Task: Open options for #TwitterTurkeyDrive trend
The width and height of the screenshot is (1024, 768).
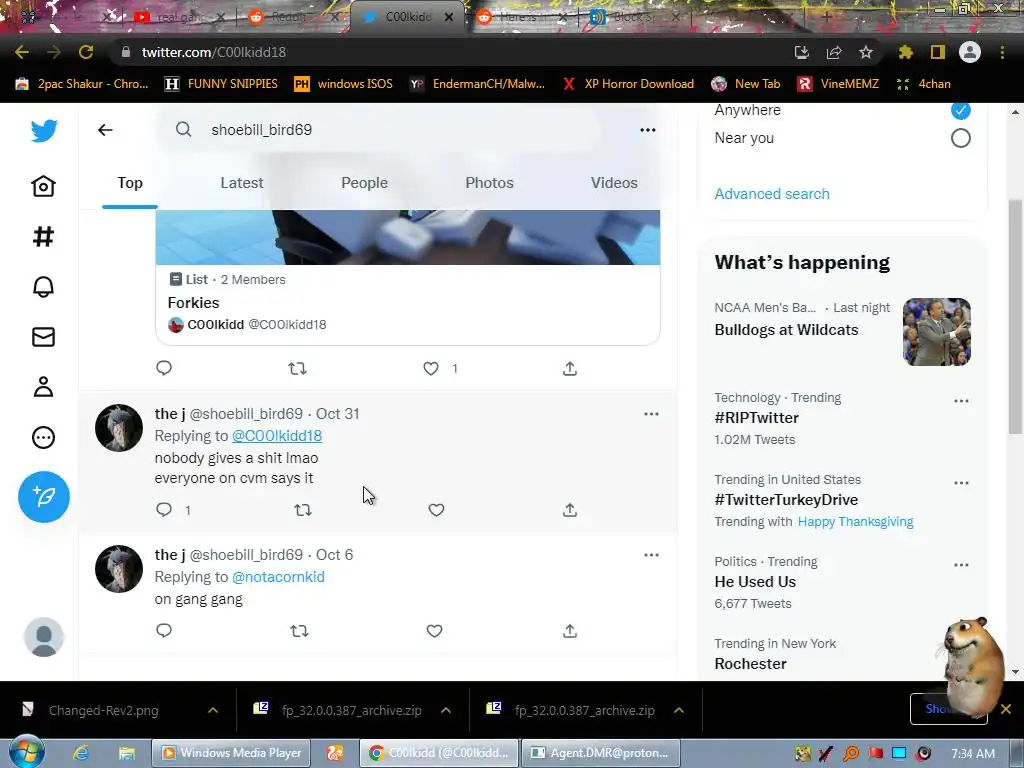Action: pos(961,483)
